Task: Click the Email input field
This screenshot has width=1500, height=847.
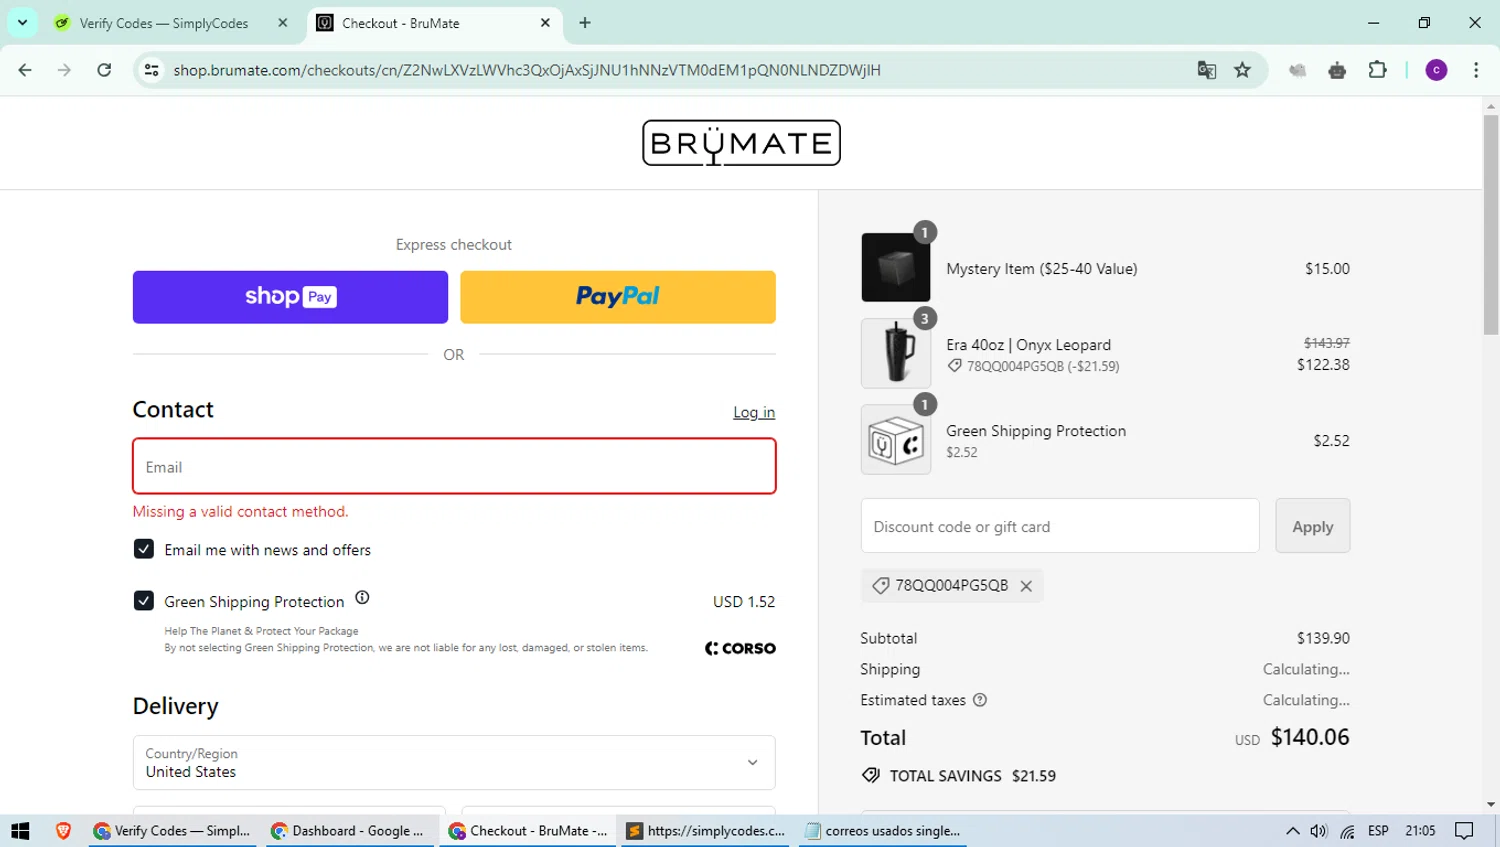Action: [x=454, y=466]
